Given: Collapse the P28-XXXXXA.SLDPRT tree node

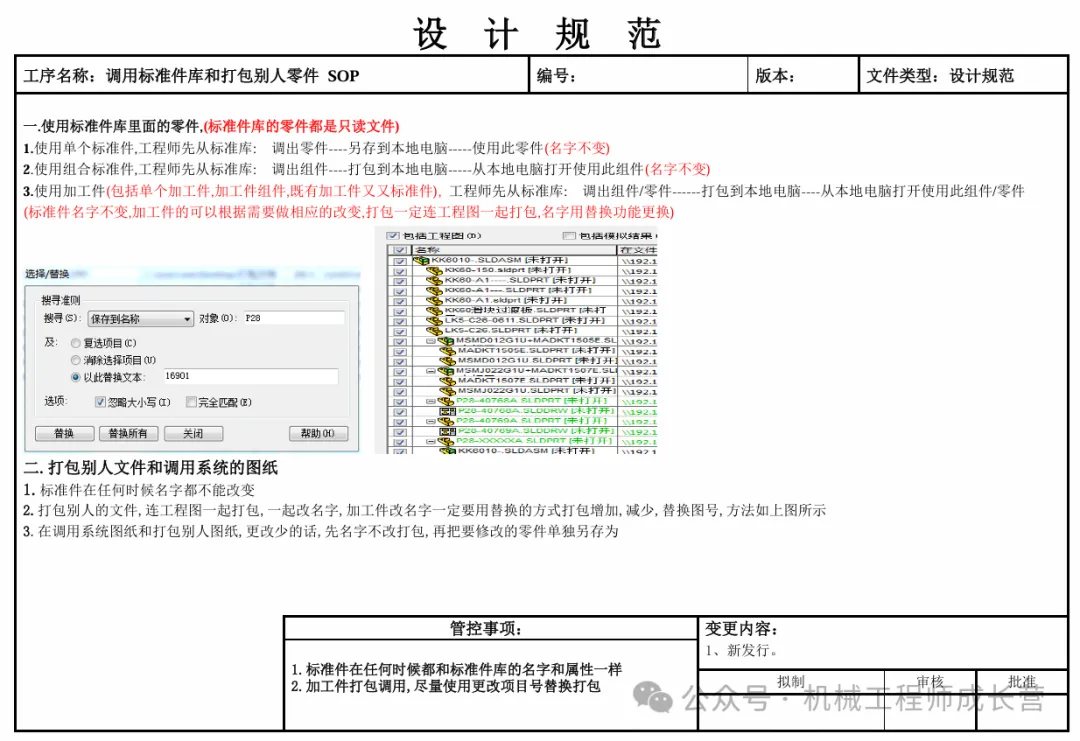Looking at the screenshot, I should click(431, 441).
